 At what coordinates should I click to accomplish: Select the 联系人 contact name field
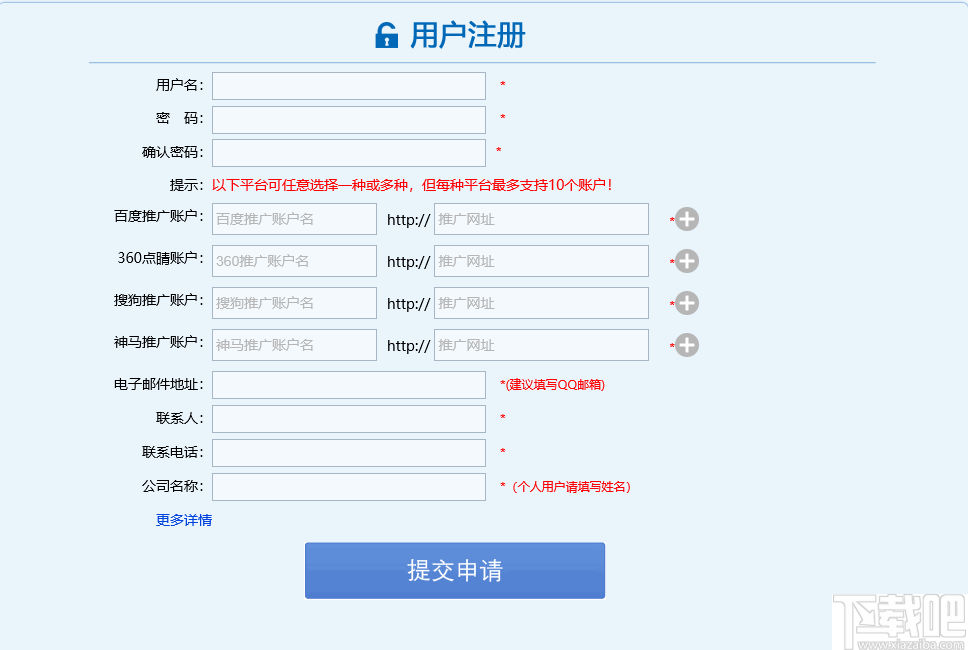347,418
